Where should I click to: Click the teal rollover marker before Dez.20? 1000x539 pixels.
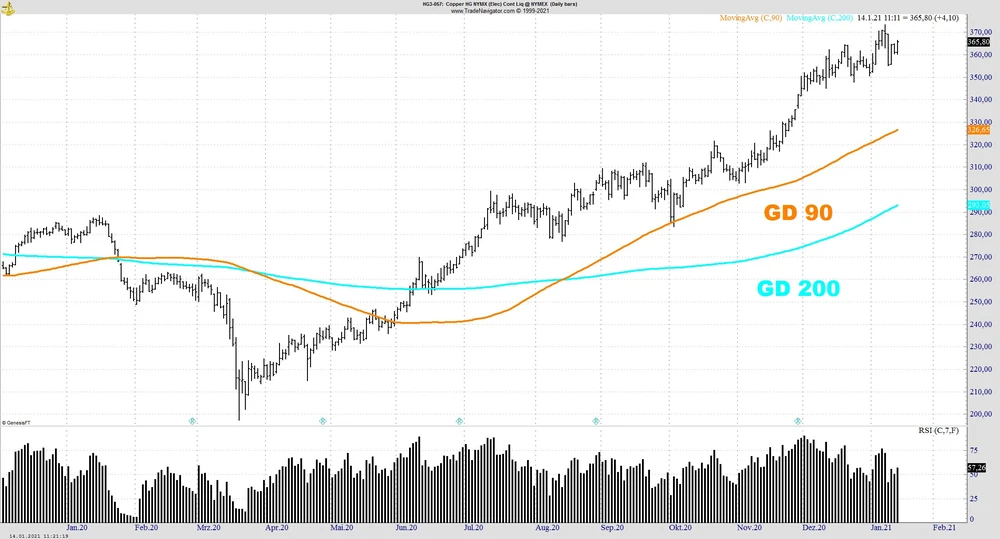pos(798,421)
